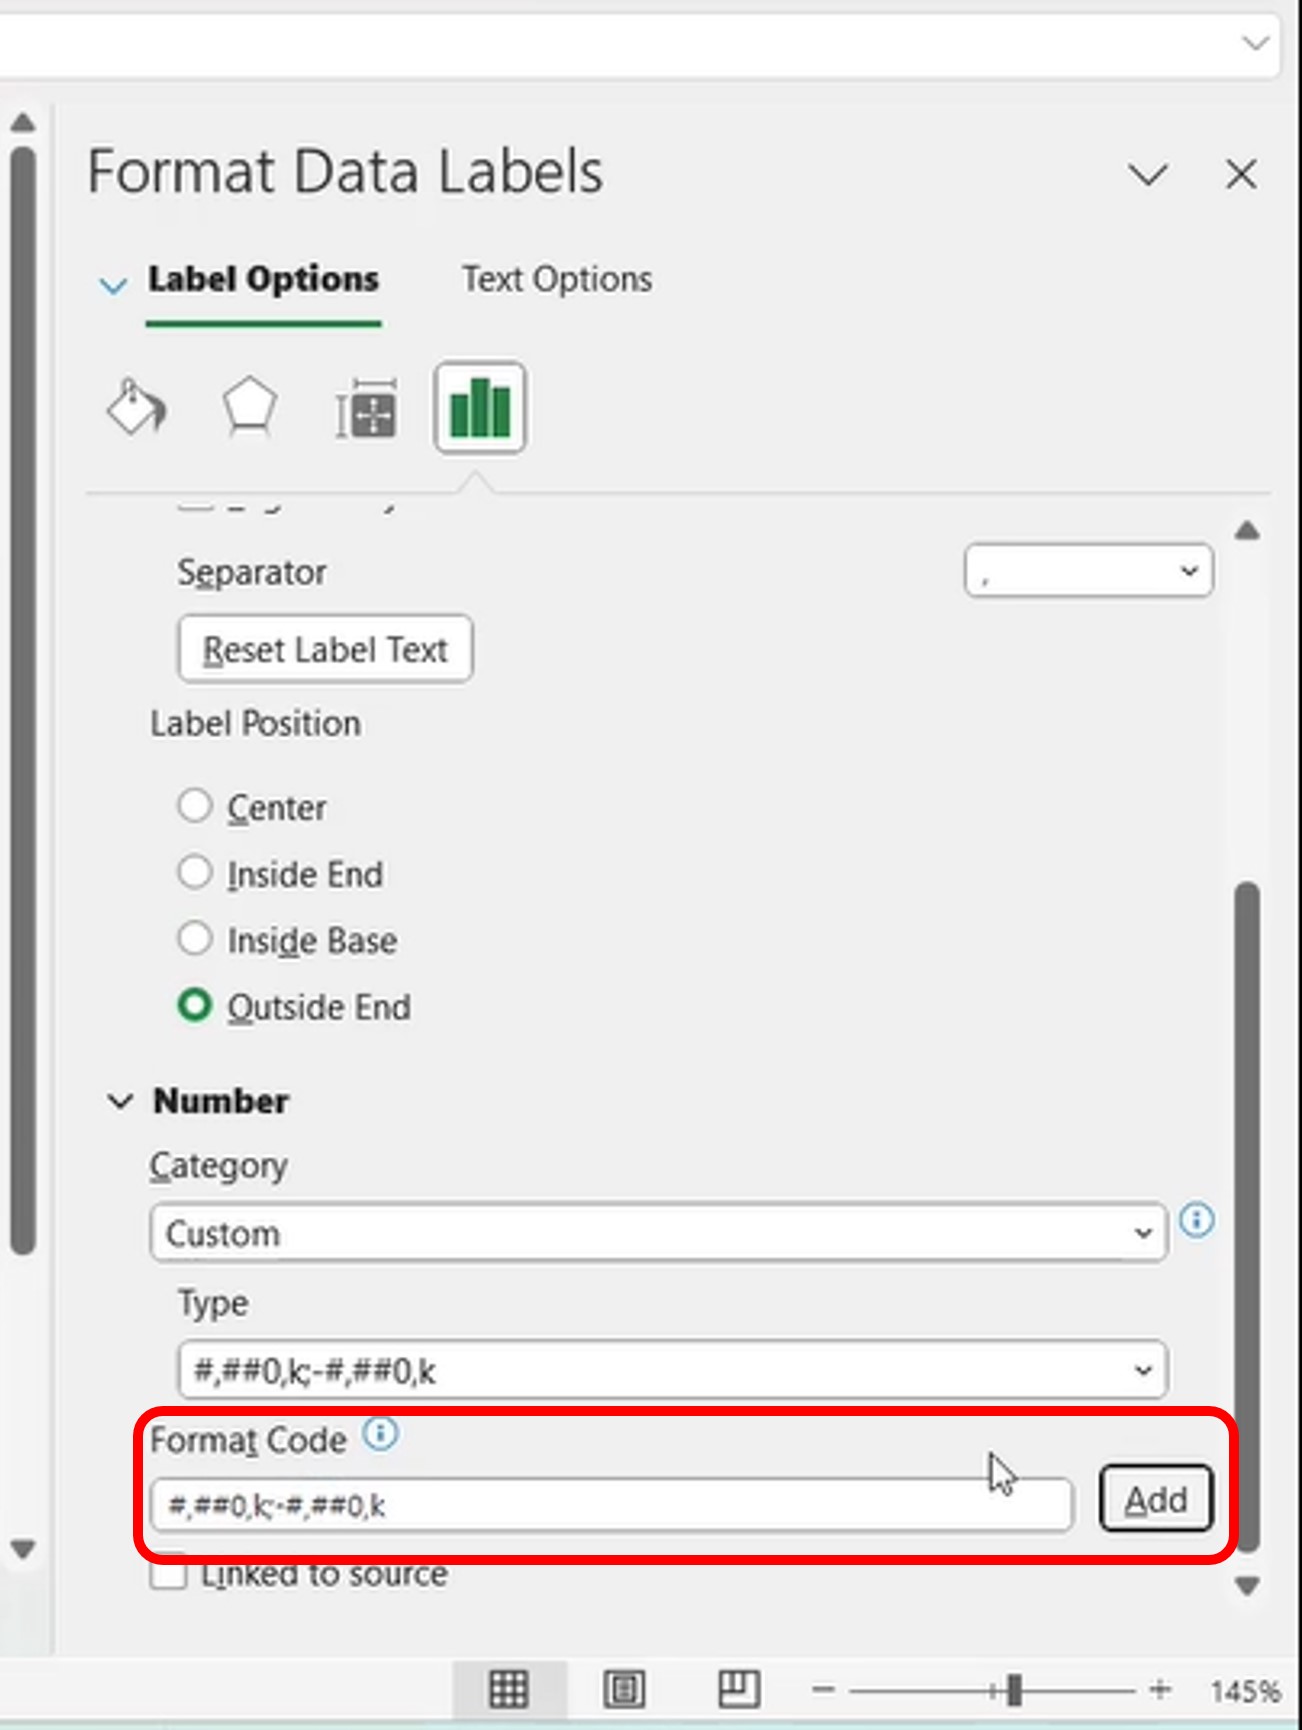Click the Format Code input field
The image size is (1302, 1730).
pyautogui.click(x=610, y=1505)
